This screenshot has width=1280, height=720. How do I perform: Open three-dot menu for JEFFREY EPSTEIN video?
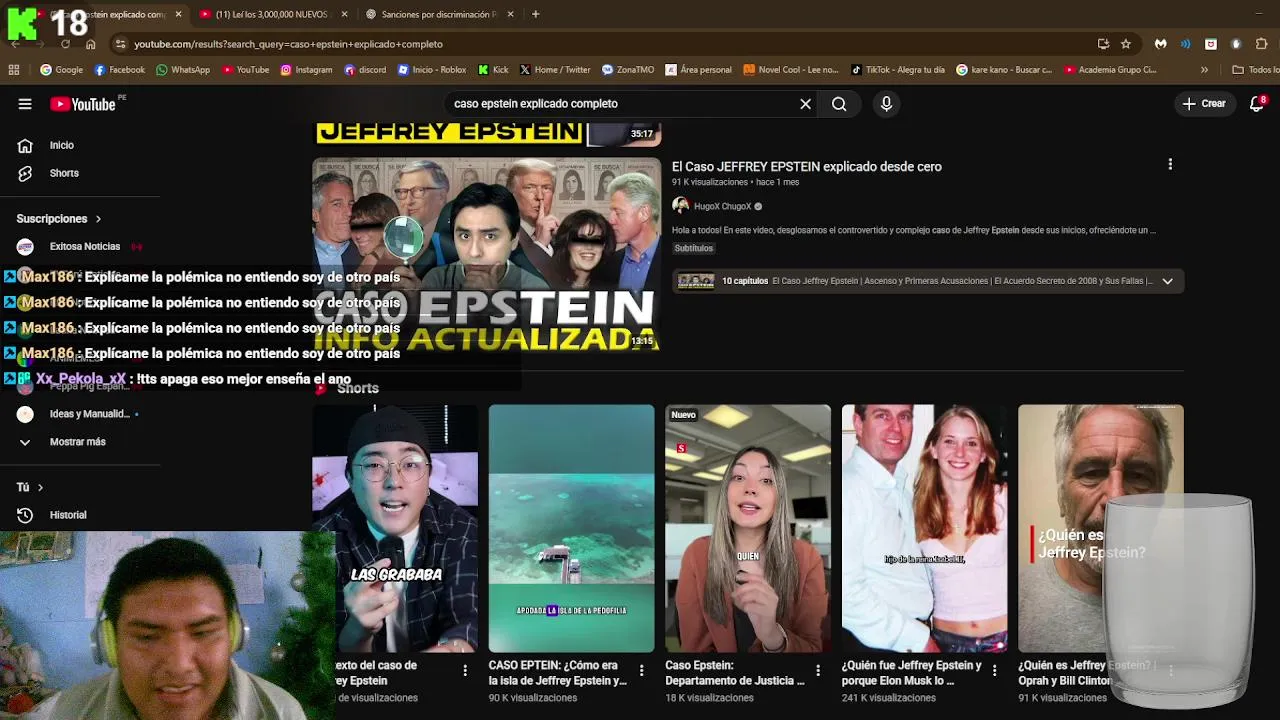point(1170,164)
